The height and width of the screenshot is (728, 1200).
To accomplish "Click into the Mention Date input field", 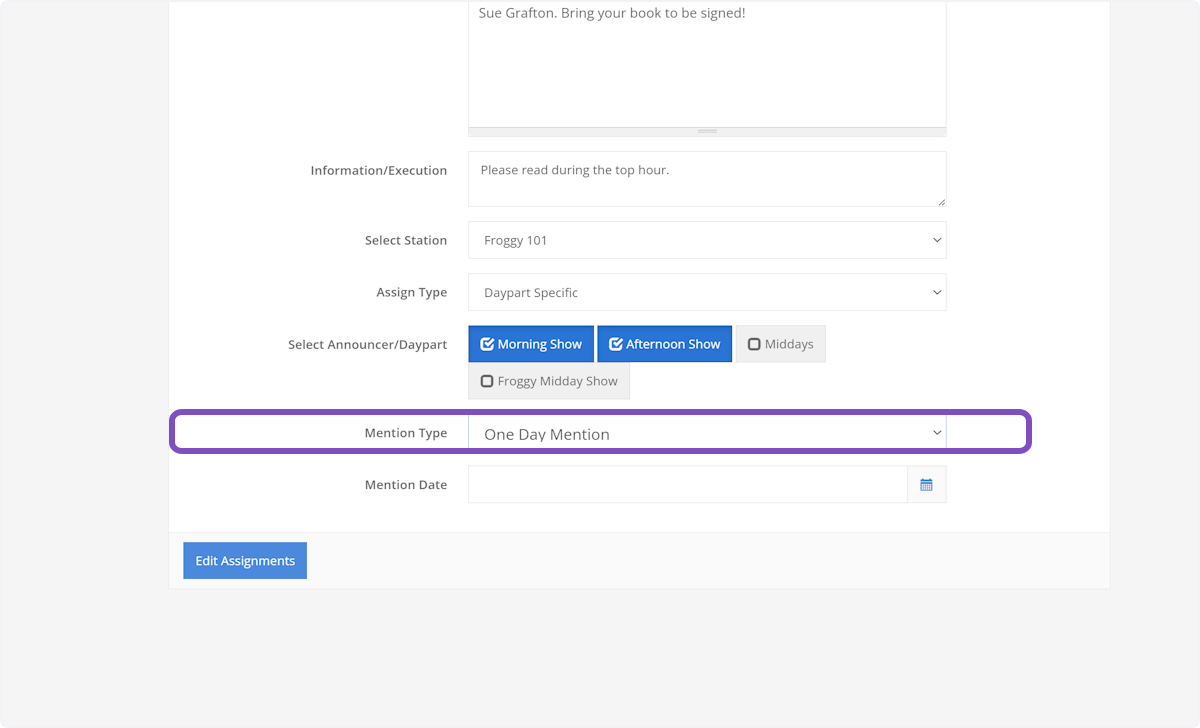I will 687,485.
